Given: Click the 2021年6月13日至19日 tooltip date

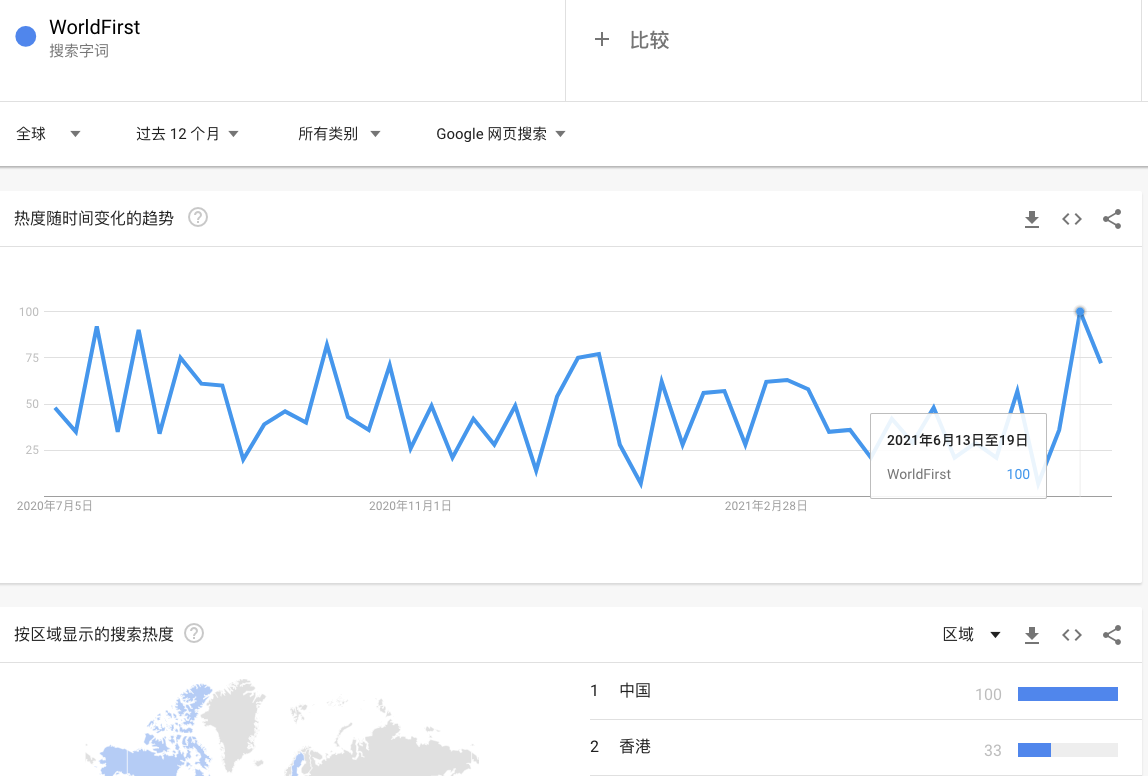Looking at the screenshot, I should [957, 440].
